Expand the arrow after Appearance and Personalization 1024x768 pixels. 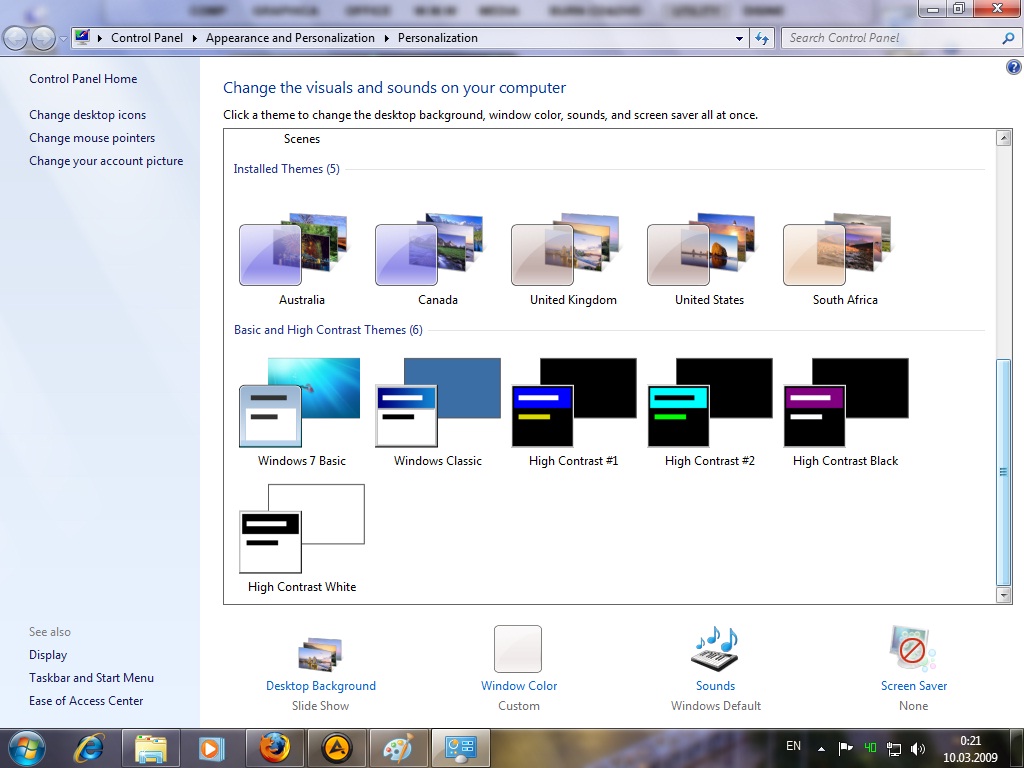(387, 38)
